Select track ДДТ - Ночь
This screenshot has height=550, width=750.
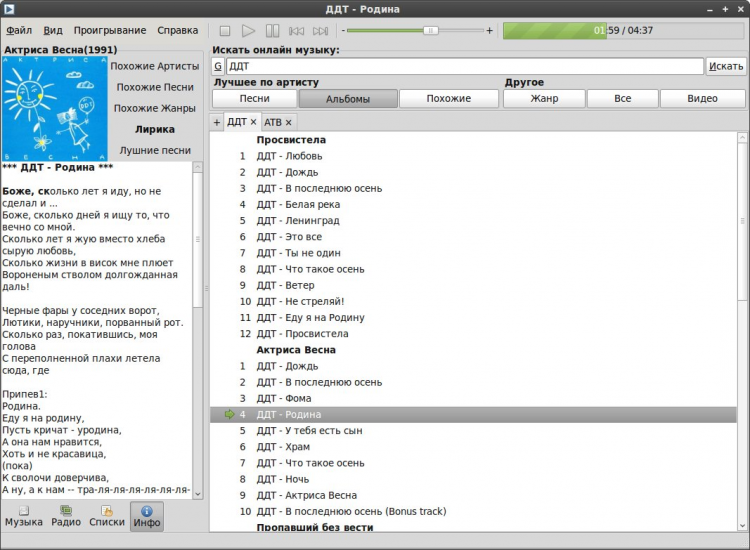coord(473,480)
